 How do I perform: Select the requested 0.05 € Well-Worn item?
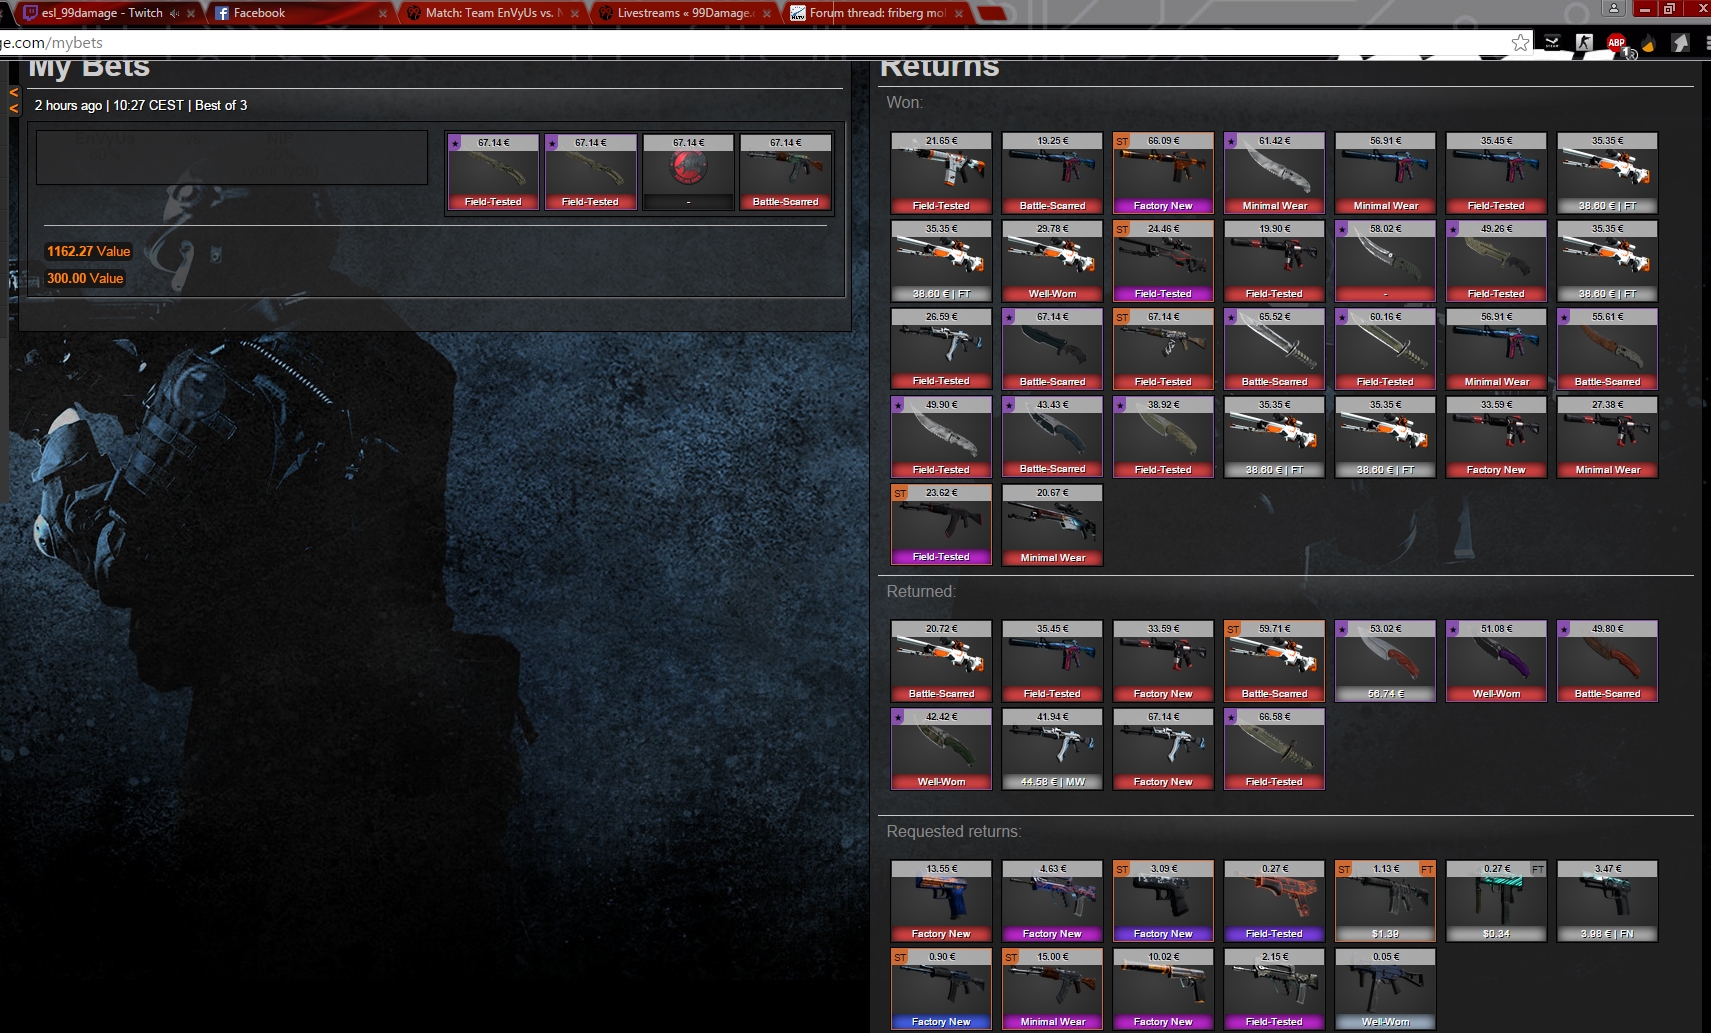(1385, 989)
